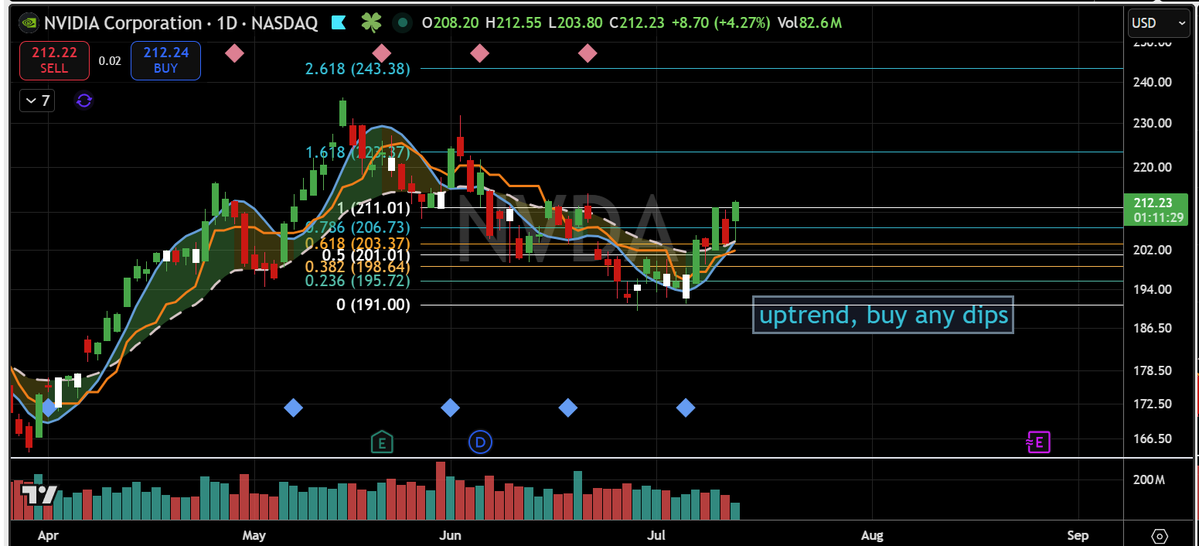1199x546 pixels.
Task: Click the 172.50 price axis label
Action: tap(1152, 404)
